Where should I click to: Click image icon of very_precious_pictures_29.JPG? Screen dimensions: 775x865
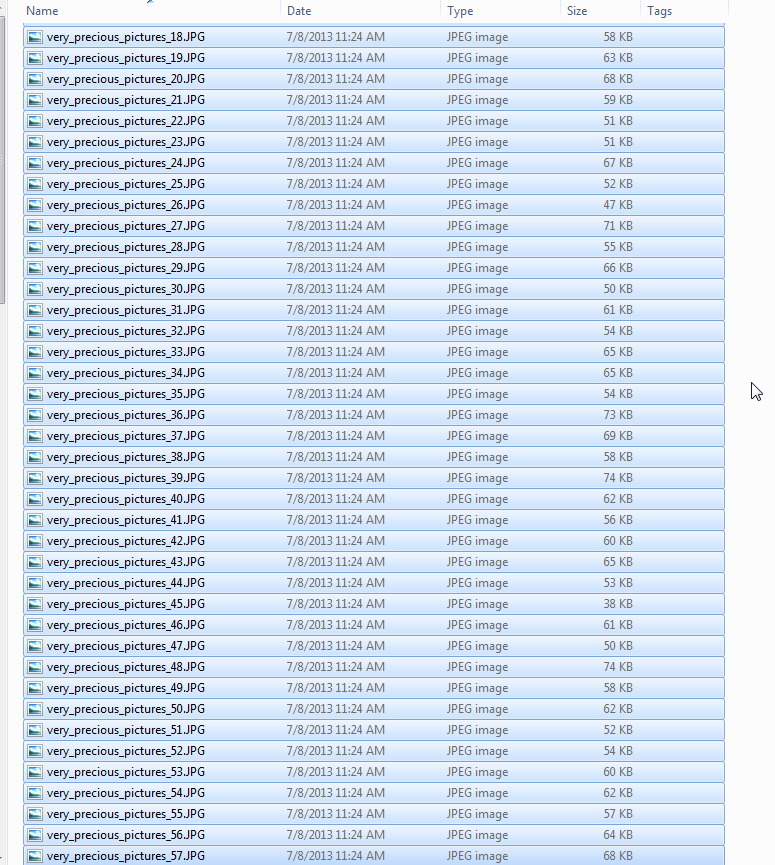(35, 268)
